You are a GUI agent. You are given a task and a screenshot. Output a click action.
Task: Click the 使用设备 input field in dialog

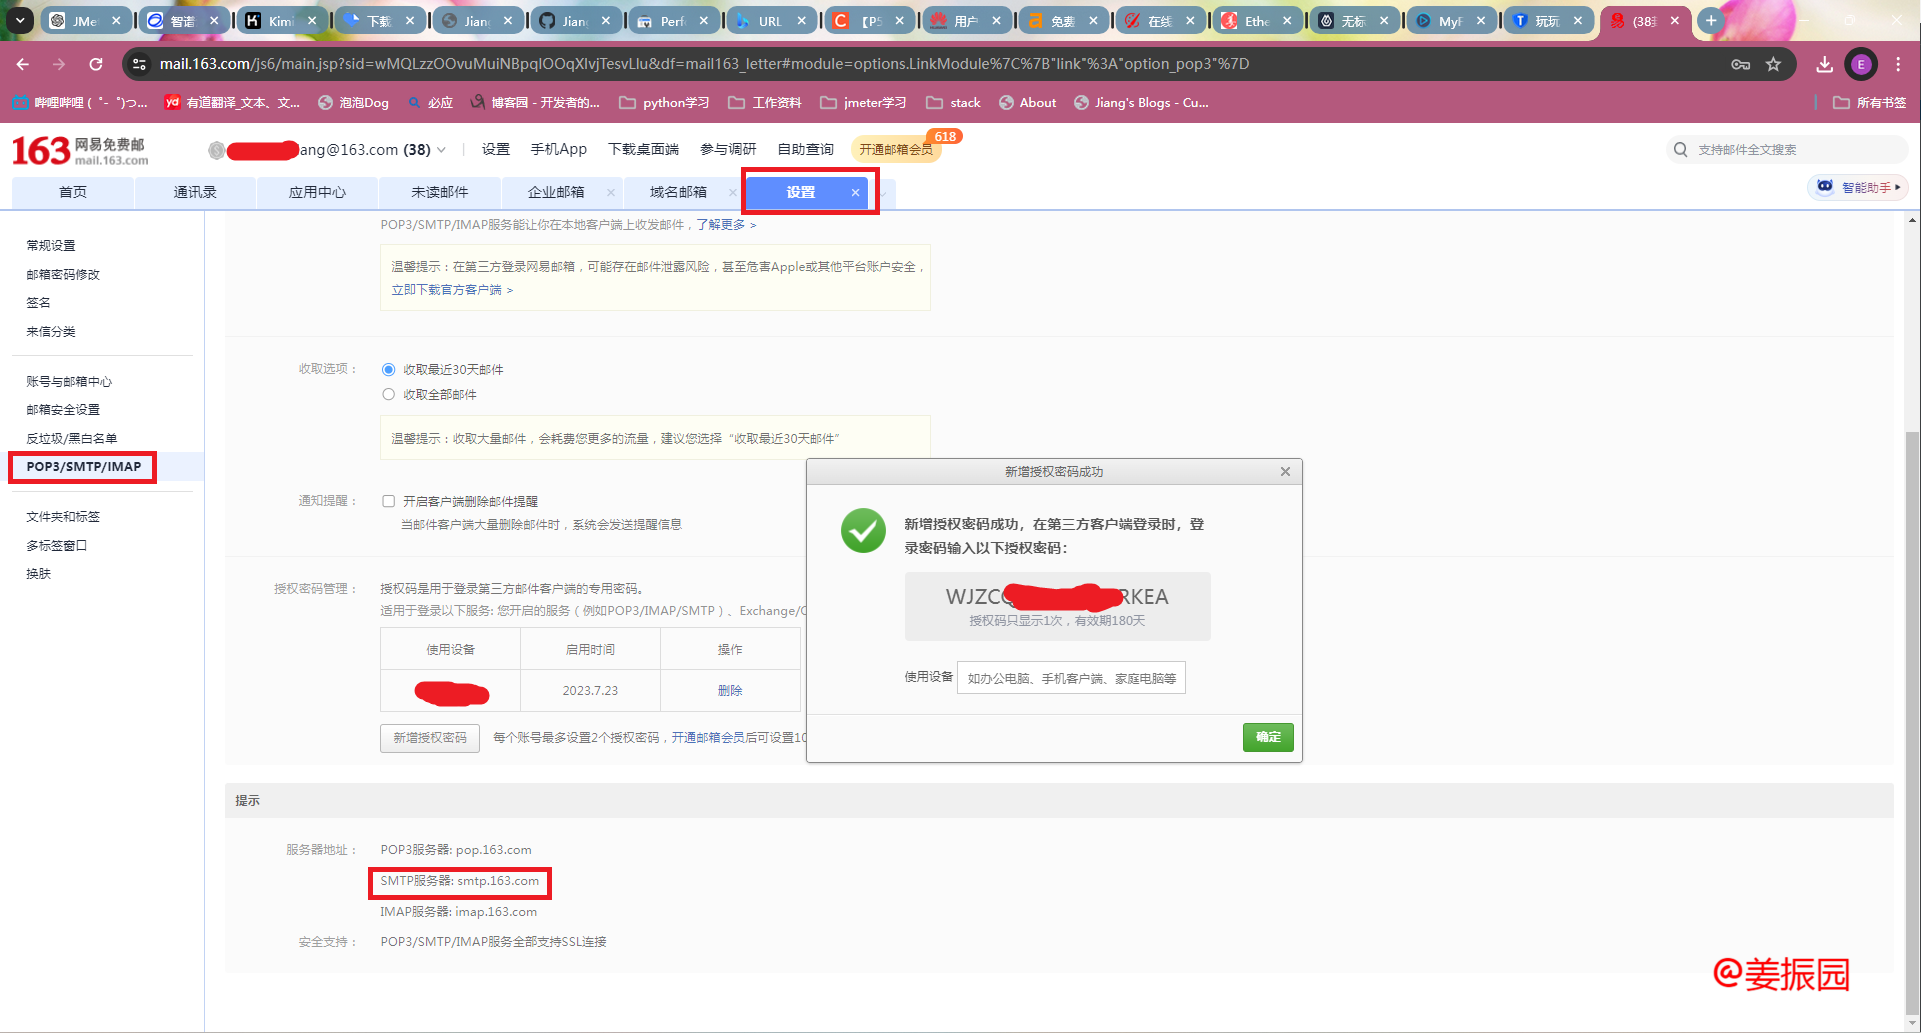(x=1071, y=678)
